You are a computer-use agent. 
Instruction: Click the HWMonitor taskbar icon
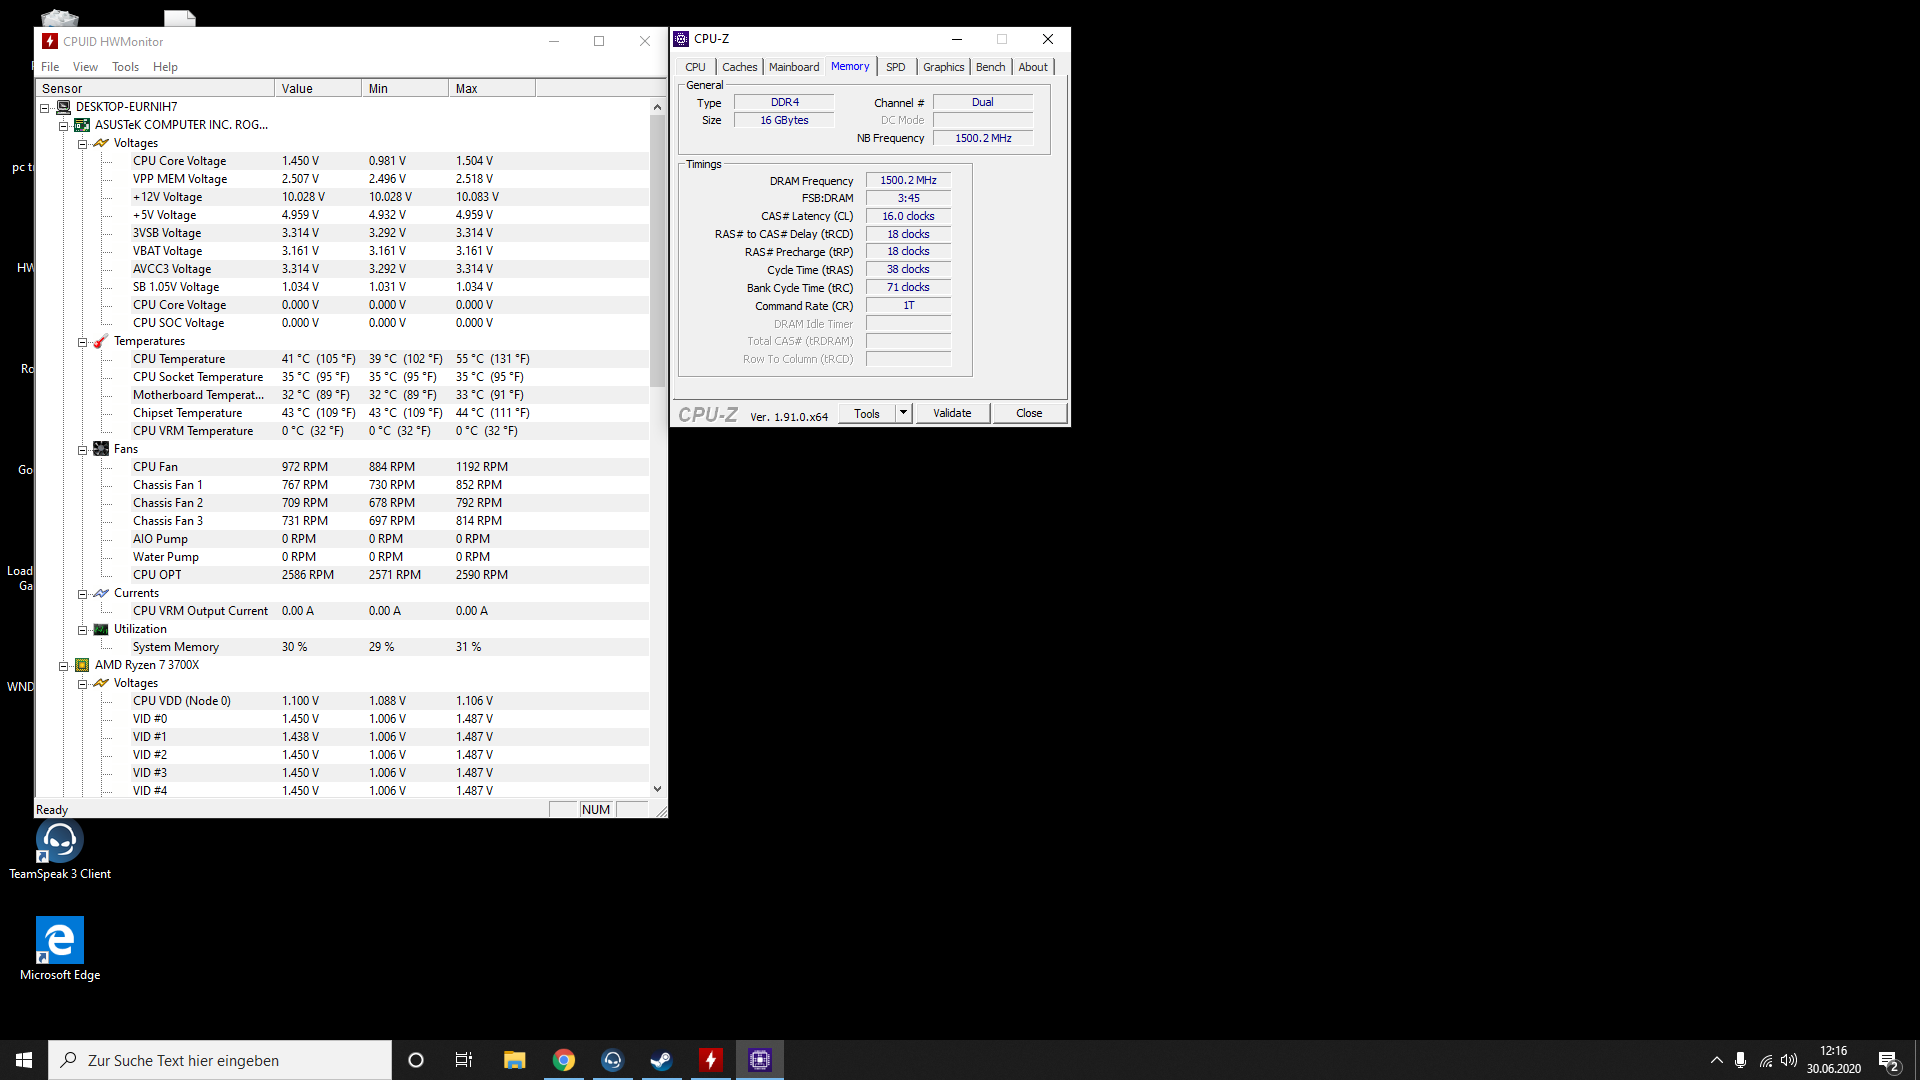coord(710,1060)
